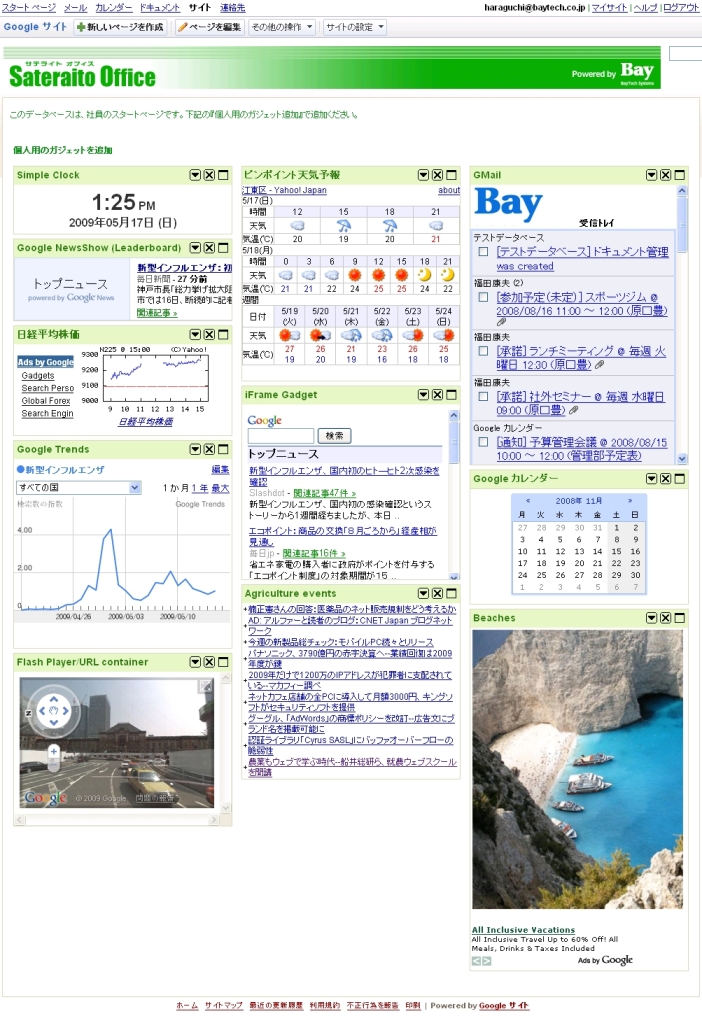Image resolution: width=702 pixels, height=1023 pixels.
Task: Open the Beaches gadget menu arrow
Action: coord(651,618)
